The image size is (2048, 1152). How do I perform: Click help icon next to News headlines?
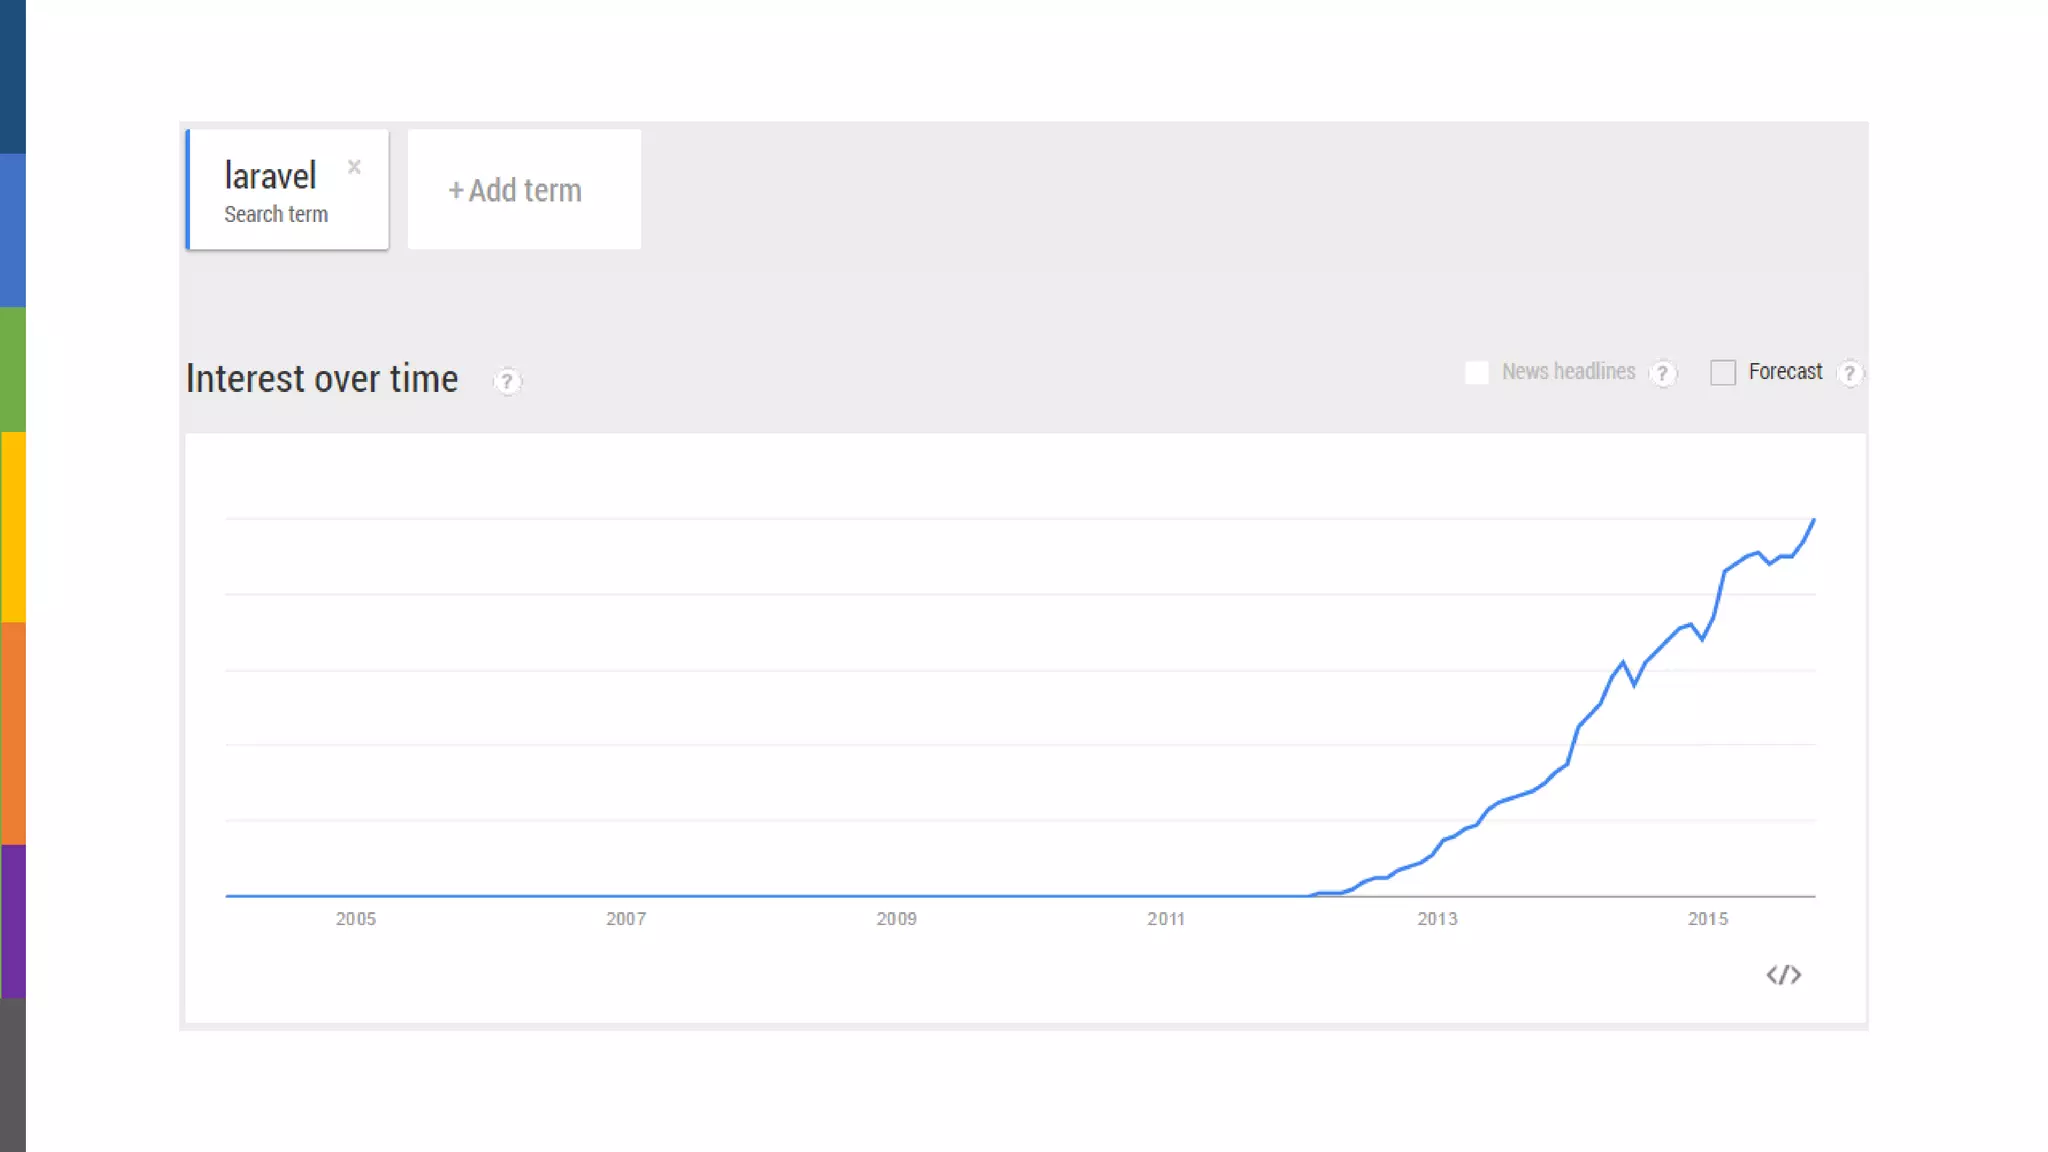click(1662, 373)
